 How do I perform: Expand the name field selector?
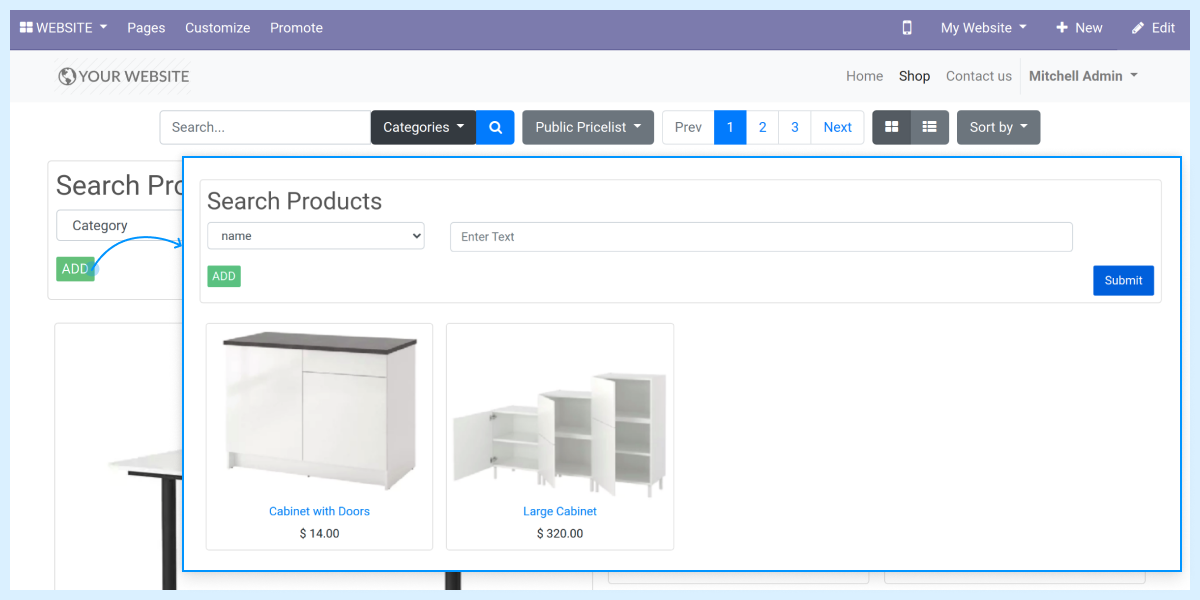pyautogui.click(x=315, y=235)
